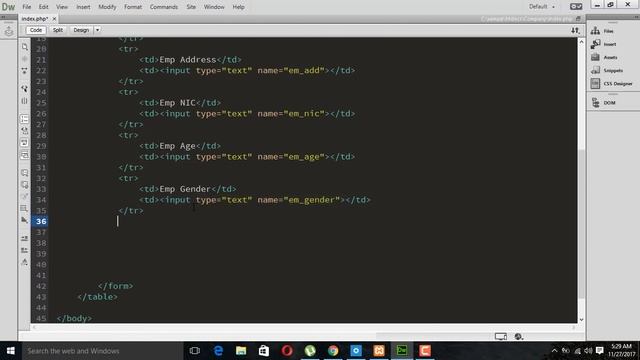Open the View menu
Screen dimensions: 640x360
pos(62,7)
